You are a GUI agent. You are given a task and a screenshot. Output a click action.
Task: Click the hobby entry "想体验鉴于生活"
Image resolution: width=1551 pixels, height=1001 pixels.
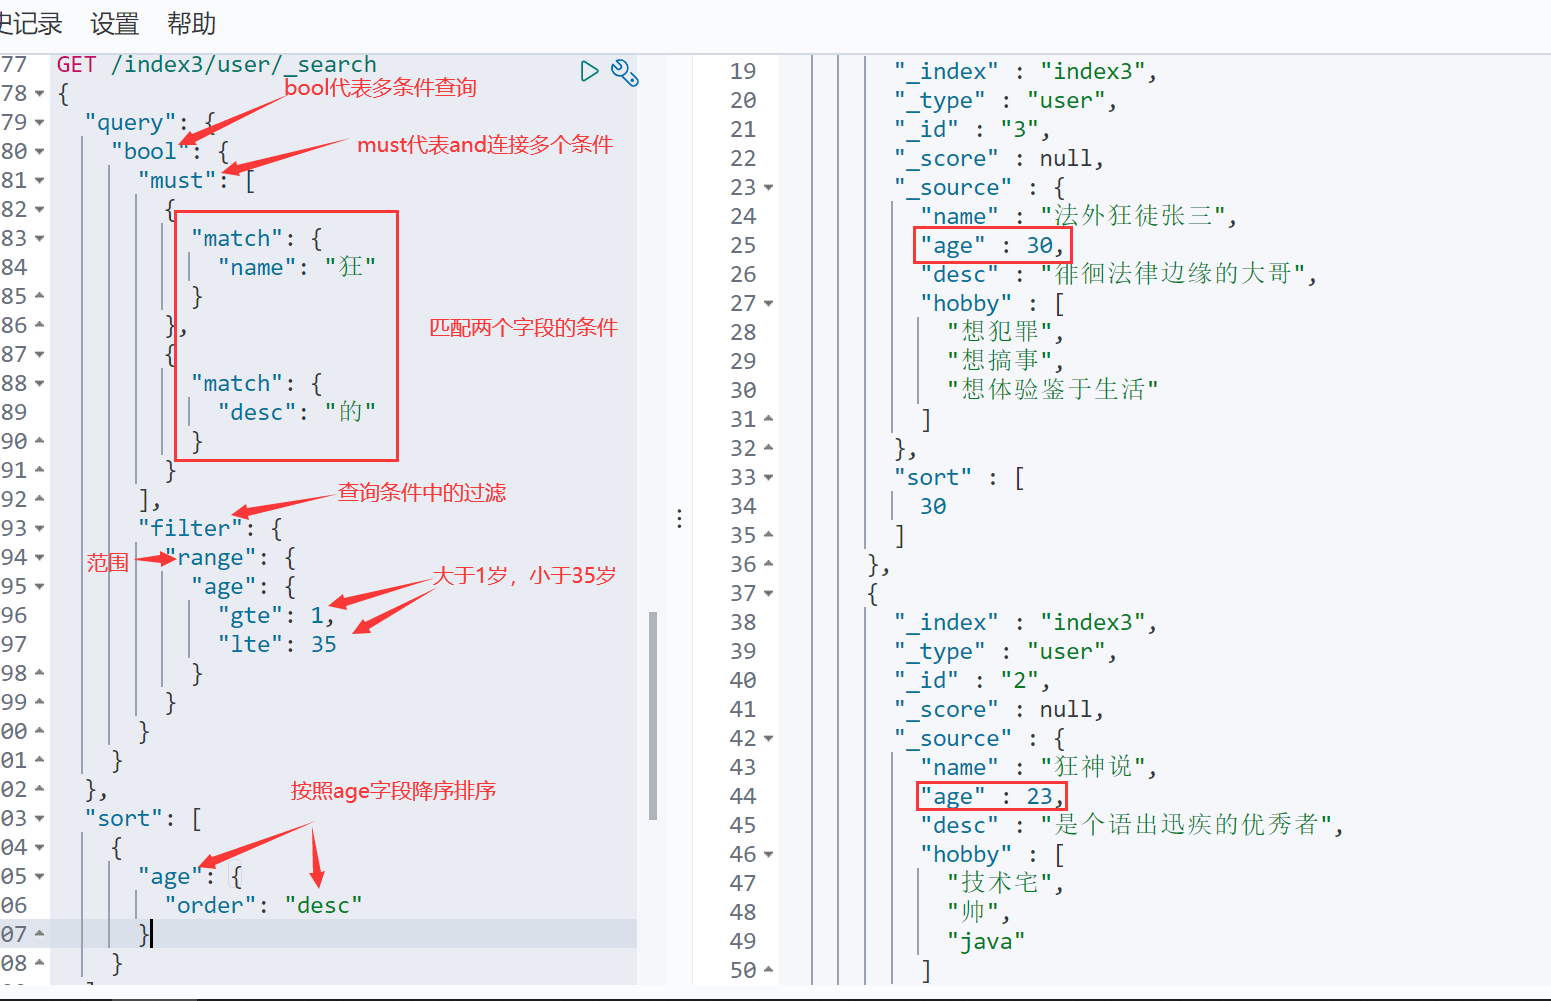tap(1053, 390)
